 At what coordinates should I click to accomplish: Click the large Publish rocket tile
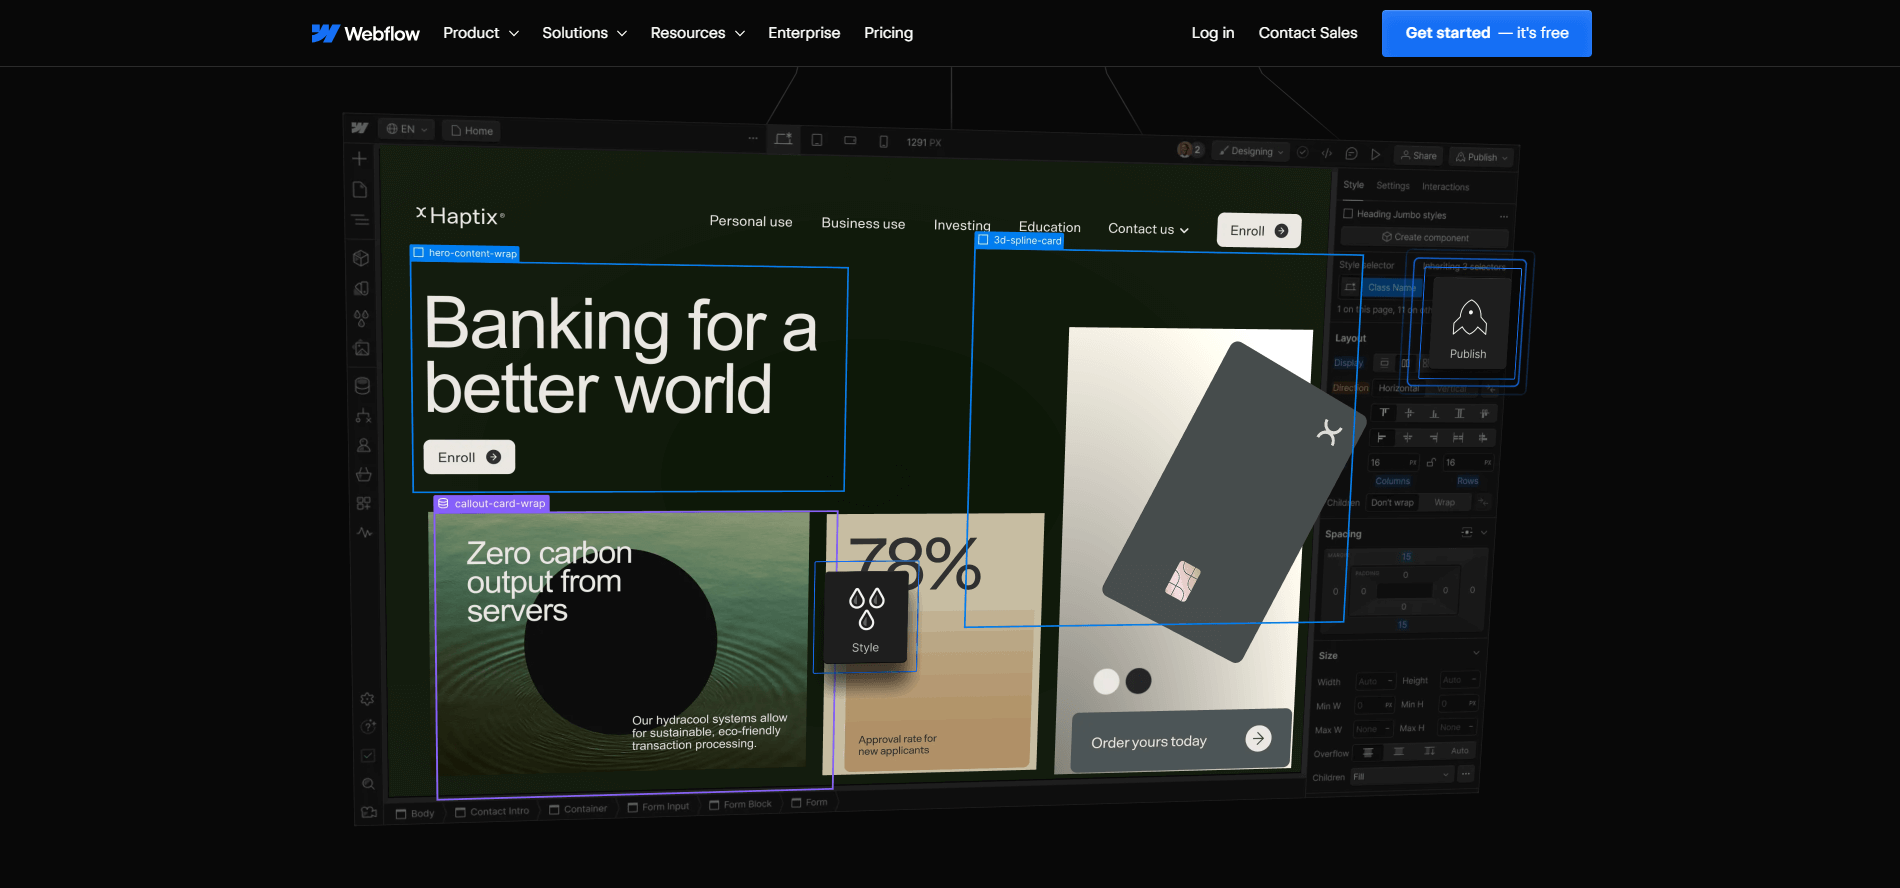pos(1469,326)
